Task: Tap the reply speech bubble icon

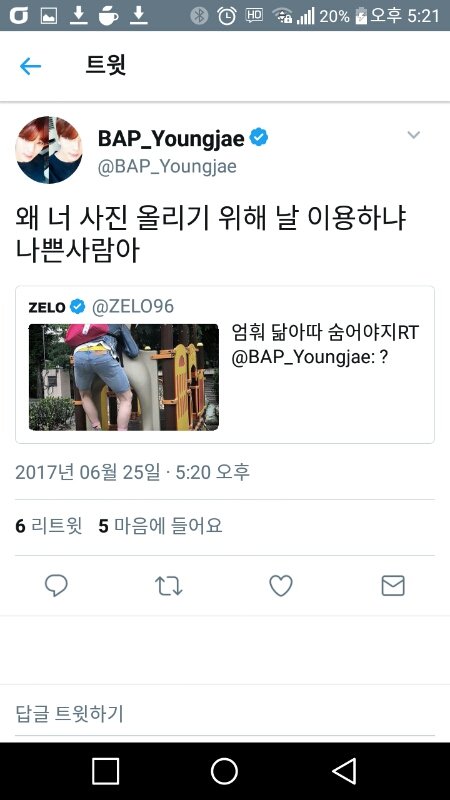Action: (x=56, y=586)
